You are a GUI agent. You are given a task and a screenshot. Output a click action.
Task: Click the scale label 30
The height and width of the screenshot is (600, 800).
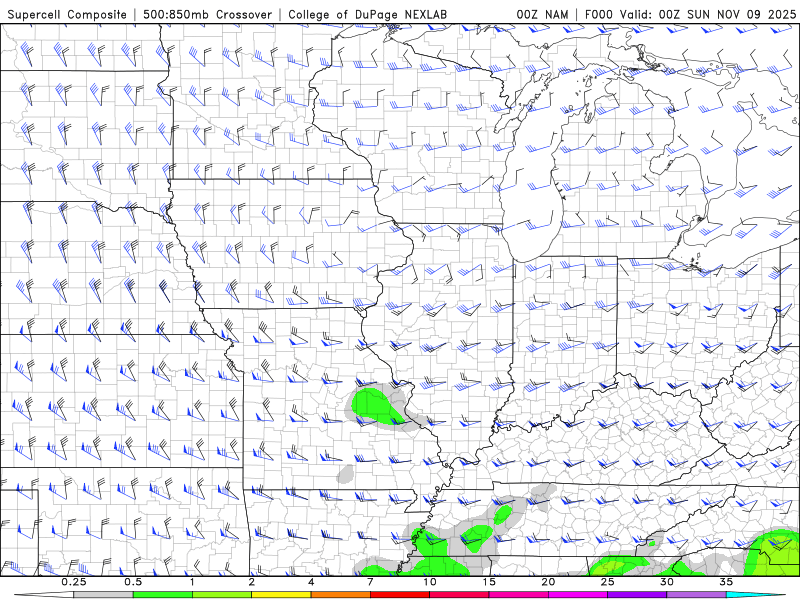click(x=666, y=582)
